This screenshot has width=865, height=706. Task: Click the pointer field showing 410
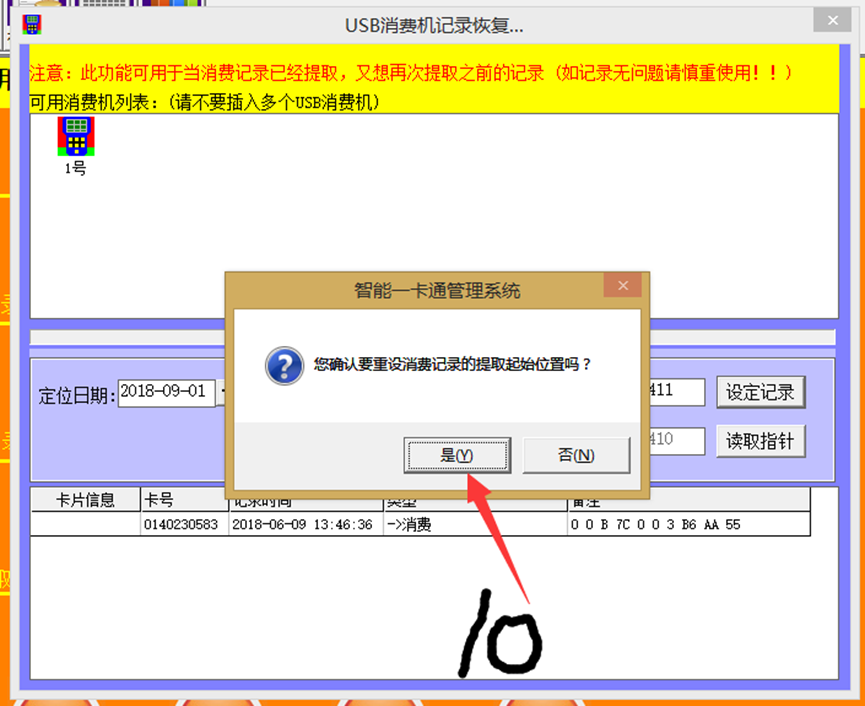pos(676,439)
